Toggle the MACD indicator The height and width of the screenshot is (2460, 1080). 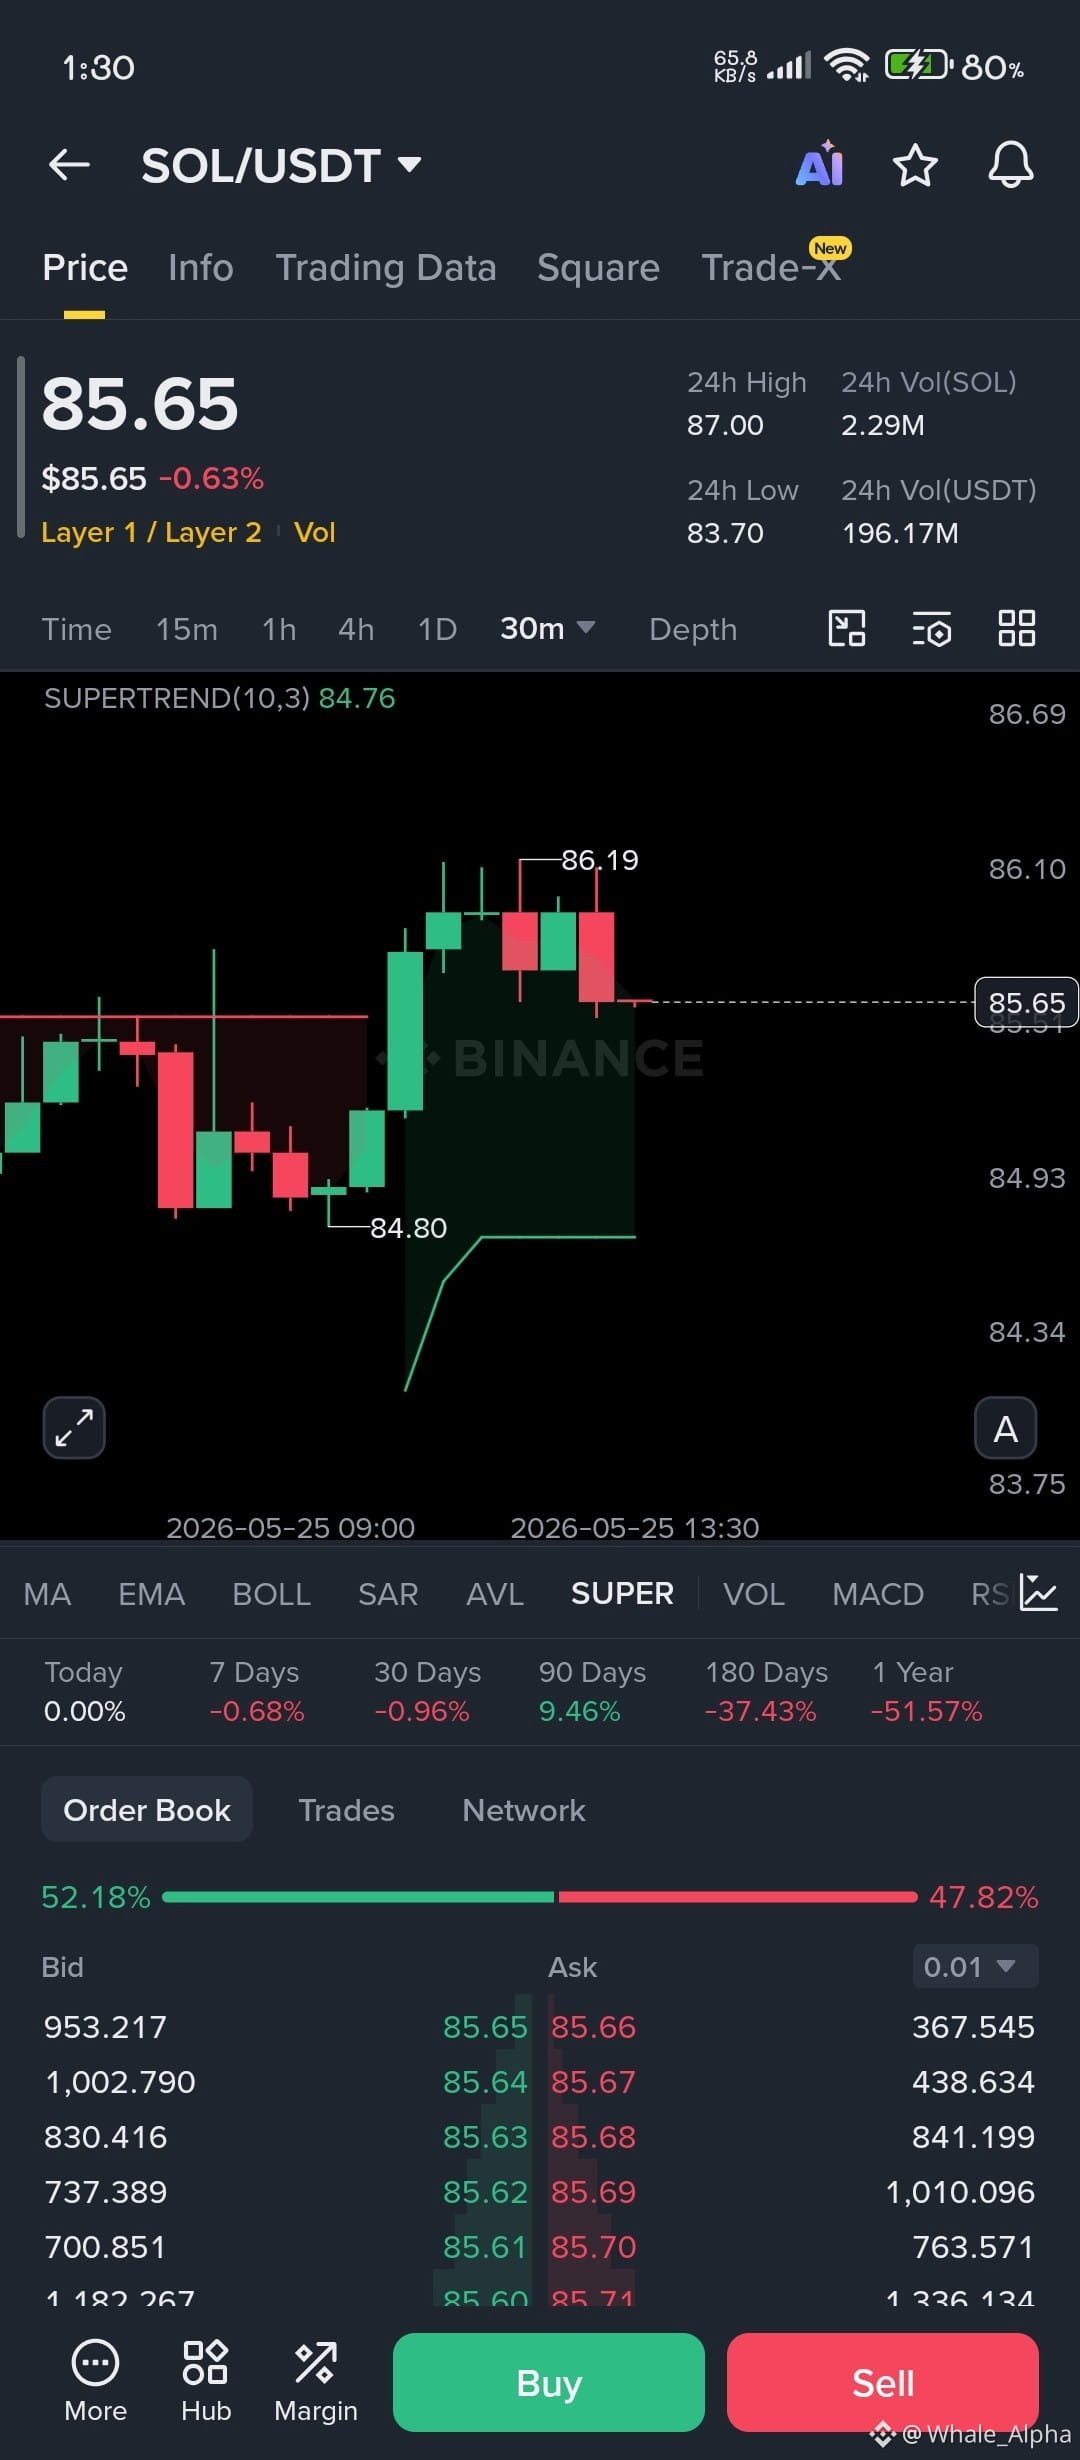pos(878,1594)
